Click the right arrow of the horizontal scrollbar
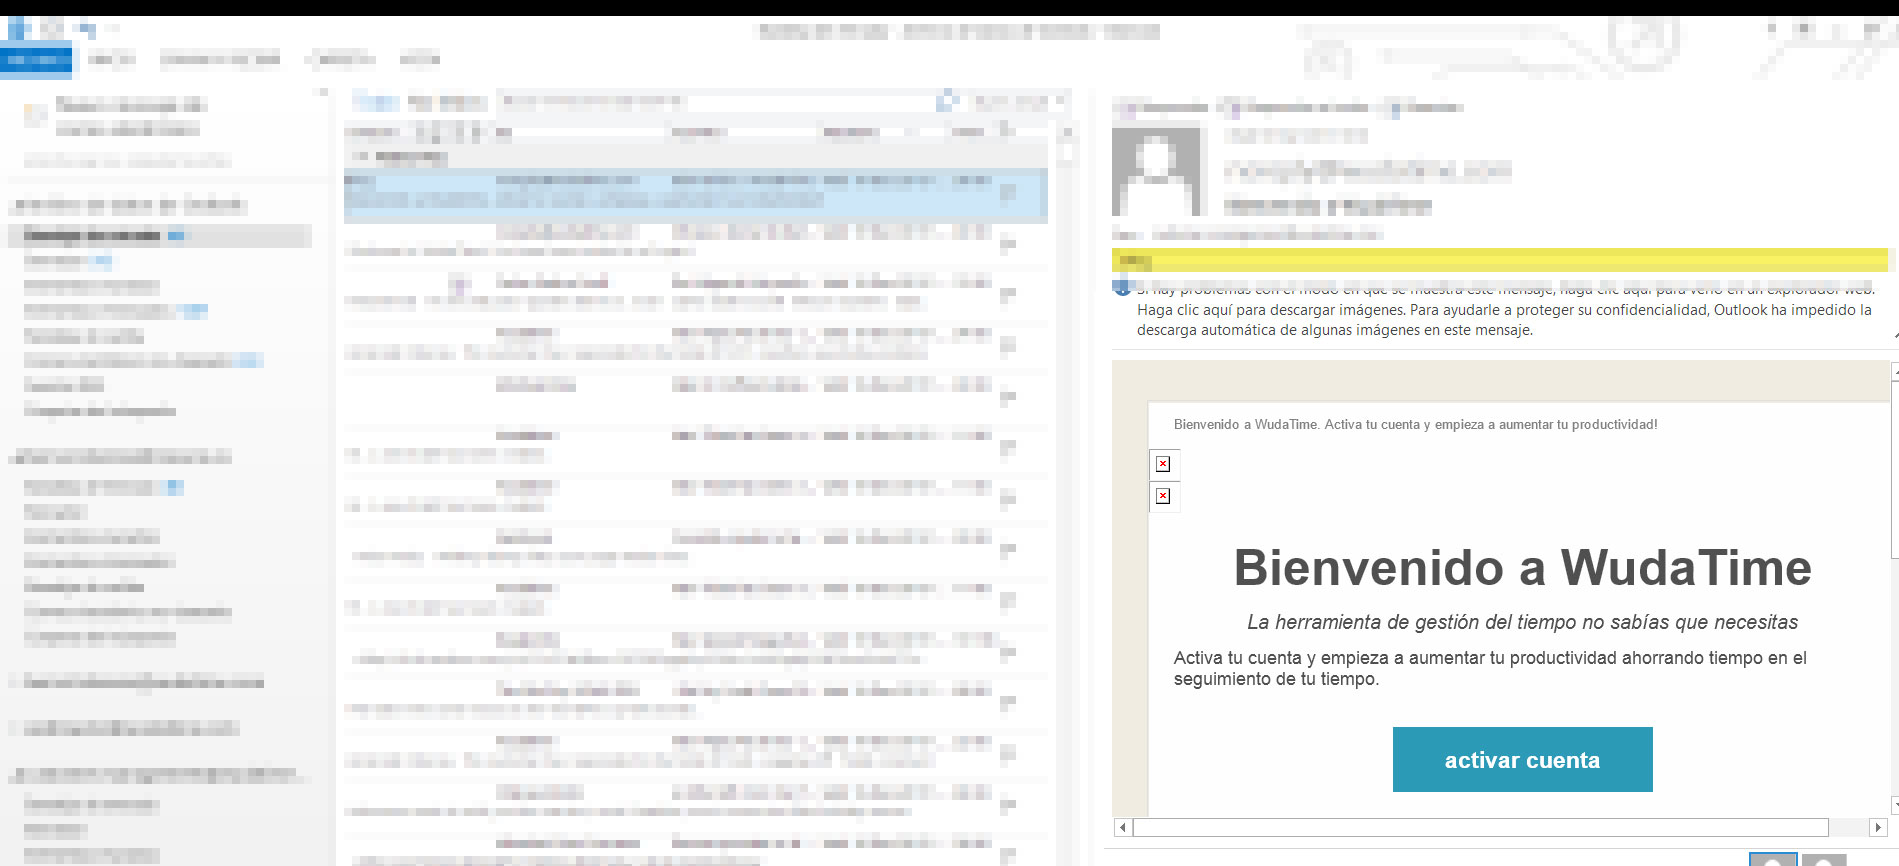The height and width of the screenshot is (866, 1899). pos(1877,827)
